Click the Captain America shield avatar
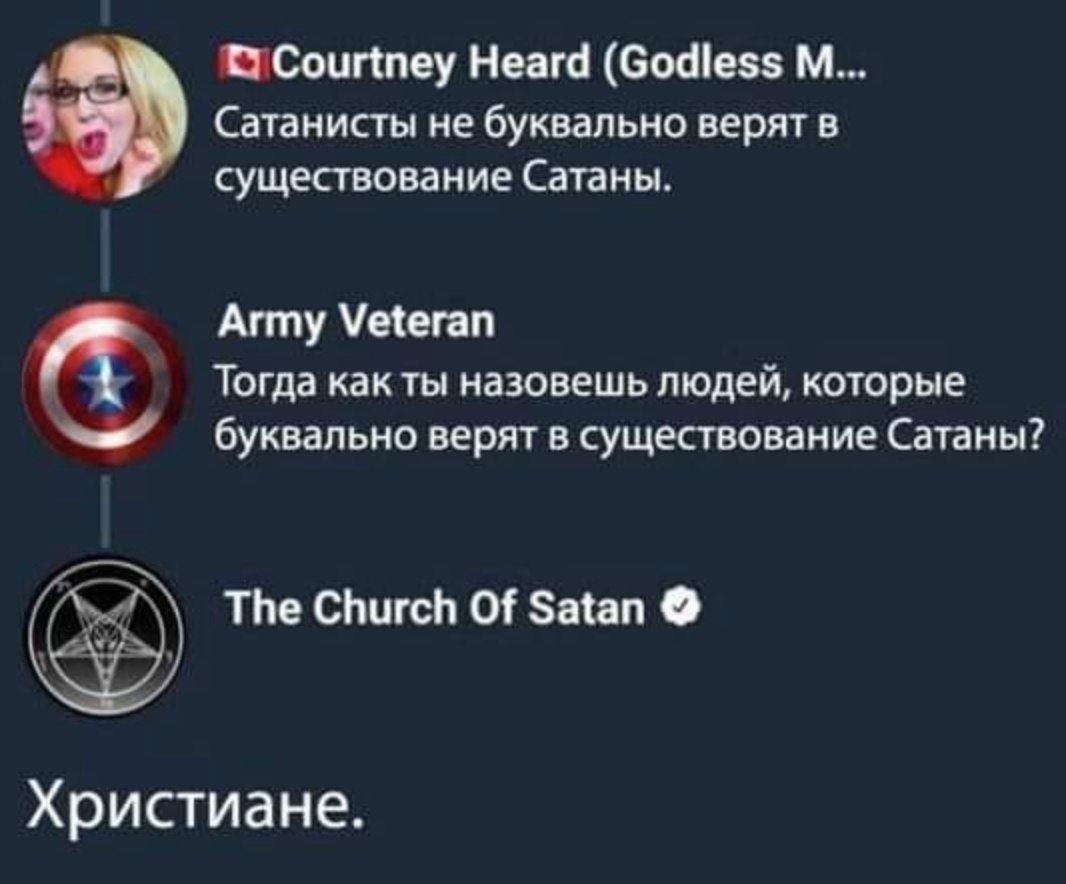 click(104, 384)
